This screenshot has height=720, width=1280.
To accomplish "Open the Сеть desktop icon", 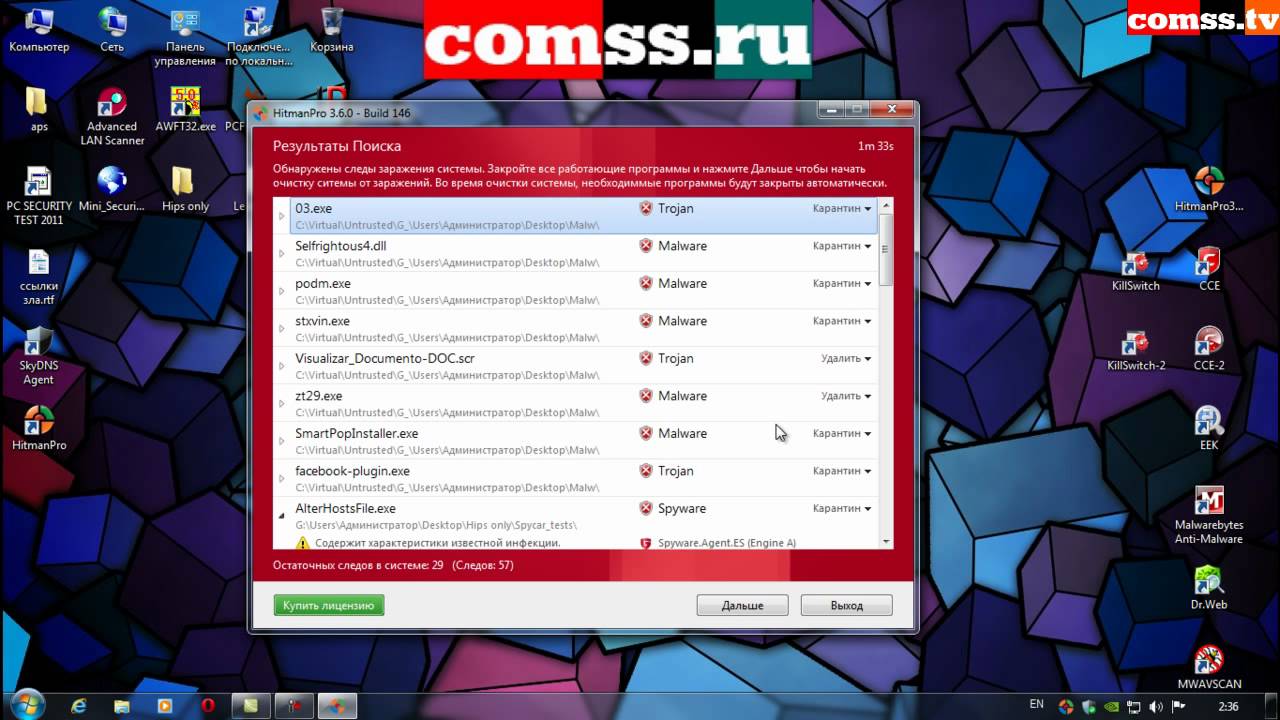I will [x=112, y=29].
